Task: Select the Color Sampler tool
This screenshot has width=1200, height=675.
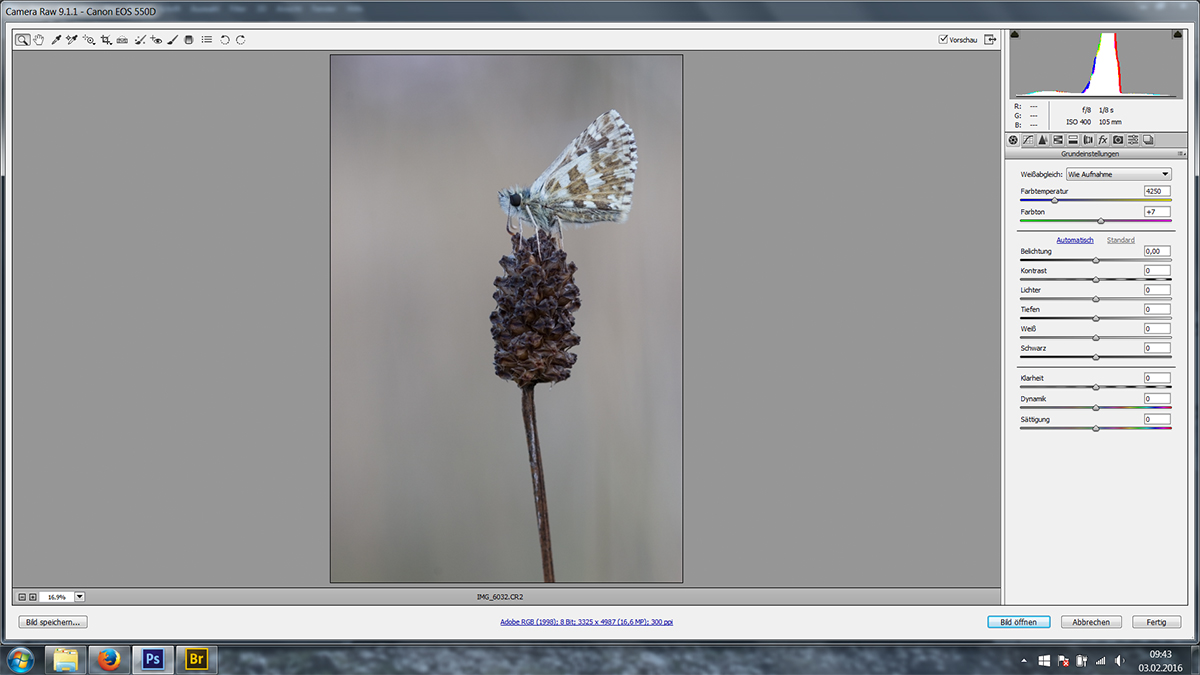Action: [72, 40]
